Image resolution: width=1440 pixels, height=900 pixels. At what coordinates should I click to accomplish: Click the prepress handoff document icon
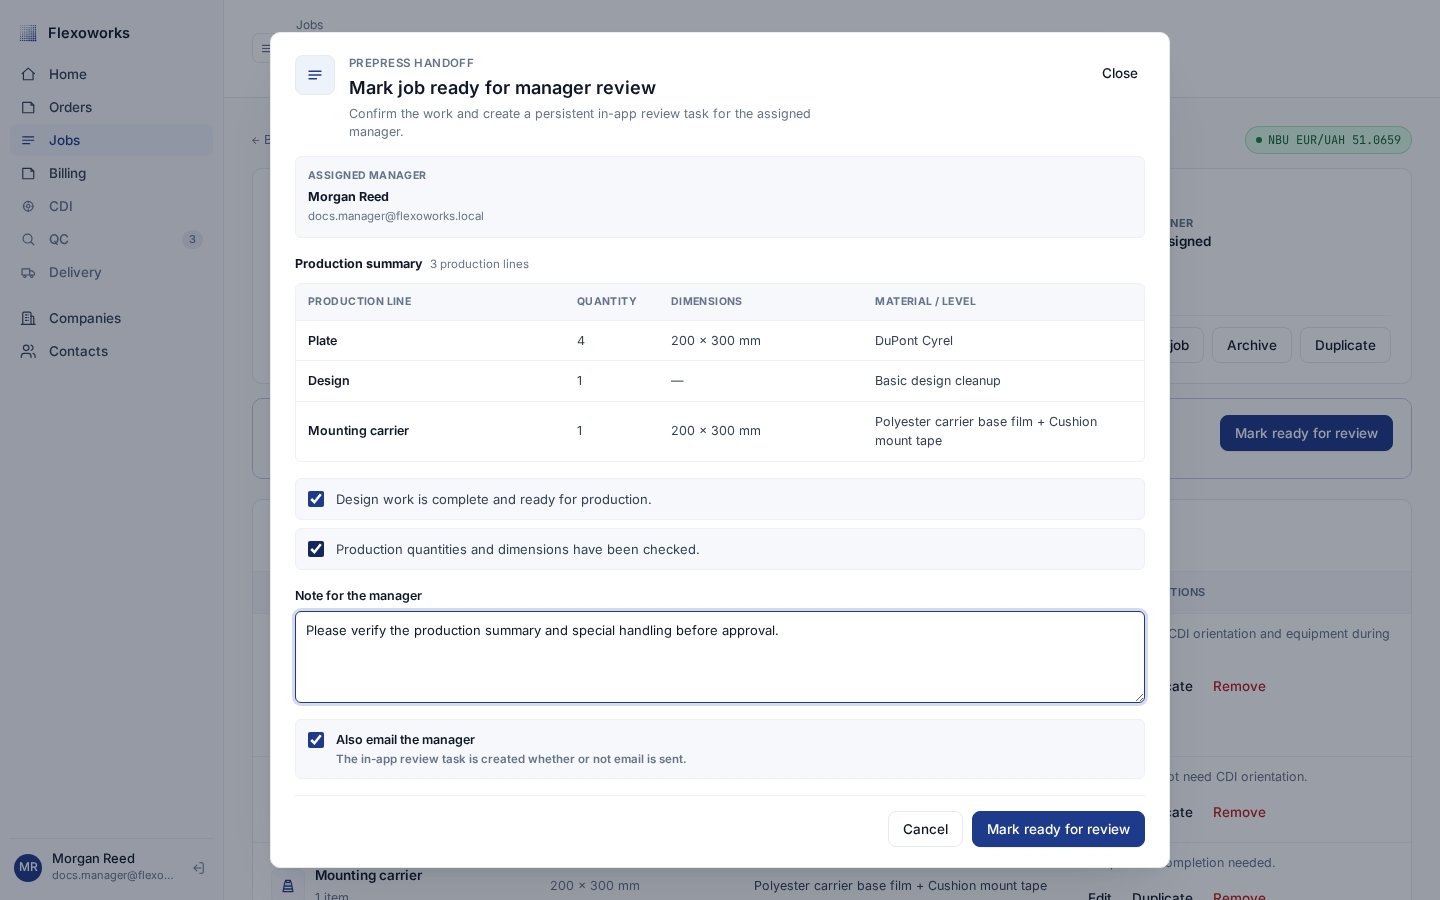(x=315, y=75)
